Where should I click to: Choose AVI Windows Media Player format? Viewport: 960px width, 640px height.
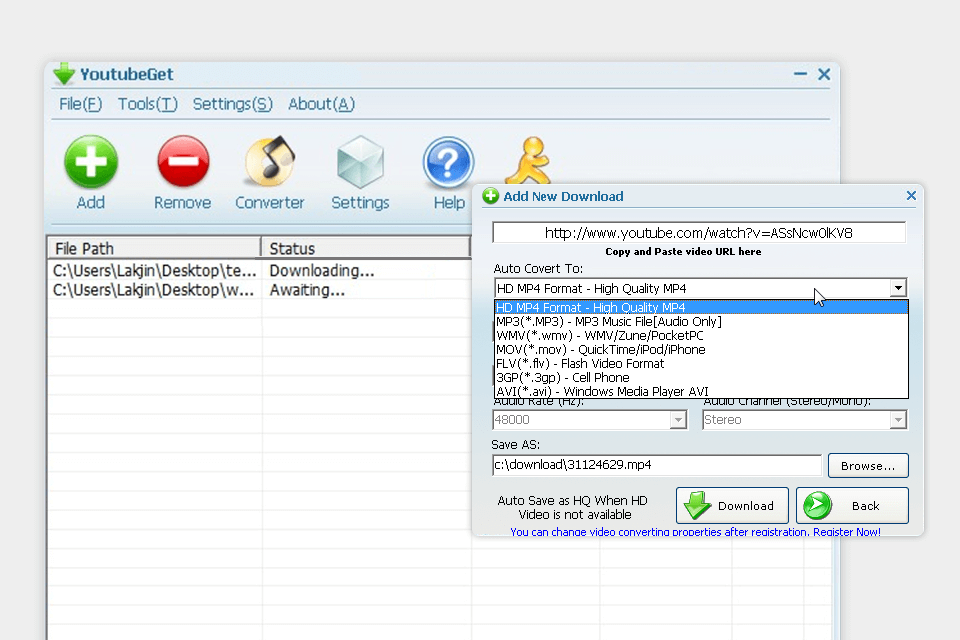click(602, 391)
